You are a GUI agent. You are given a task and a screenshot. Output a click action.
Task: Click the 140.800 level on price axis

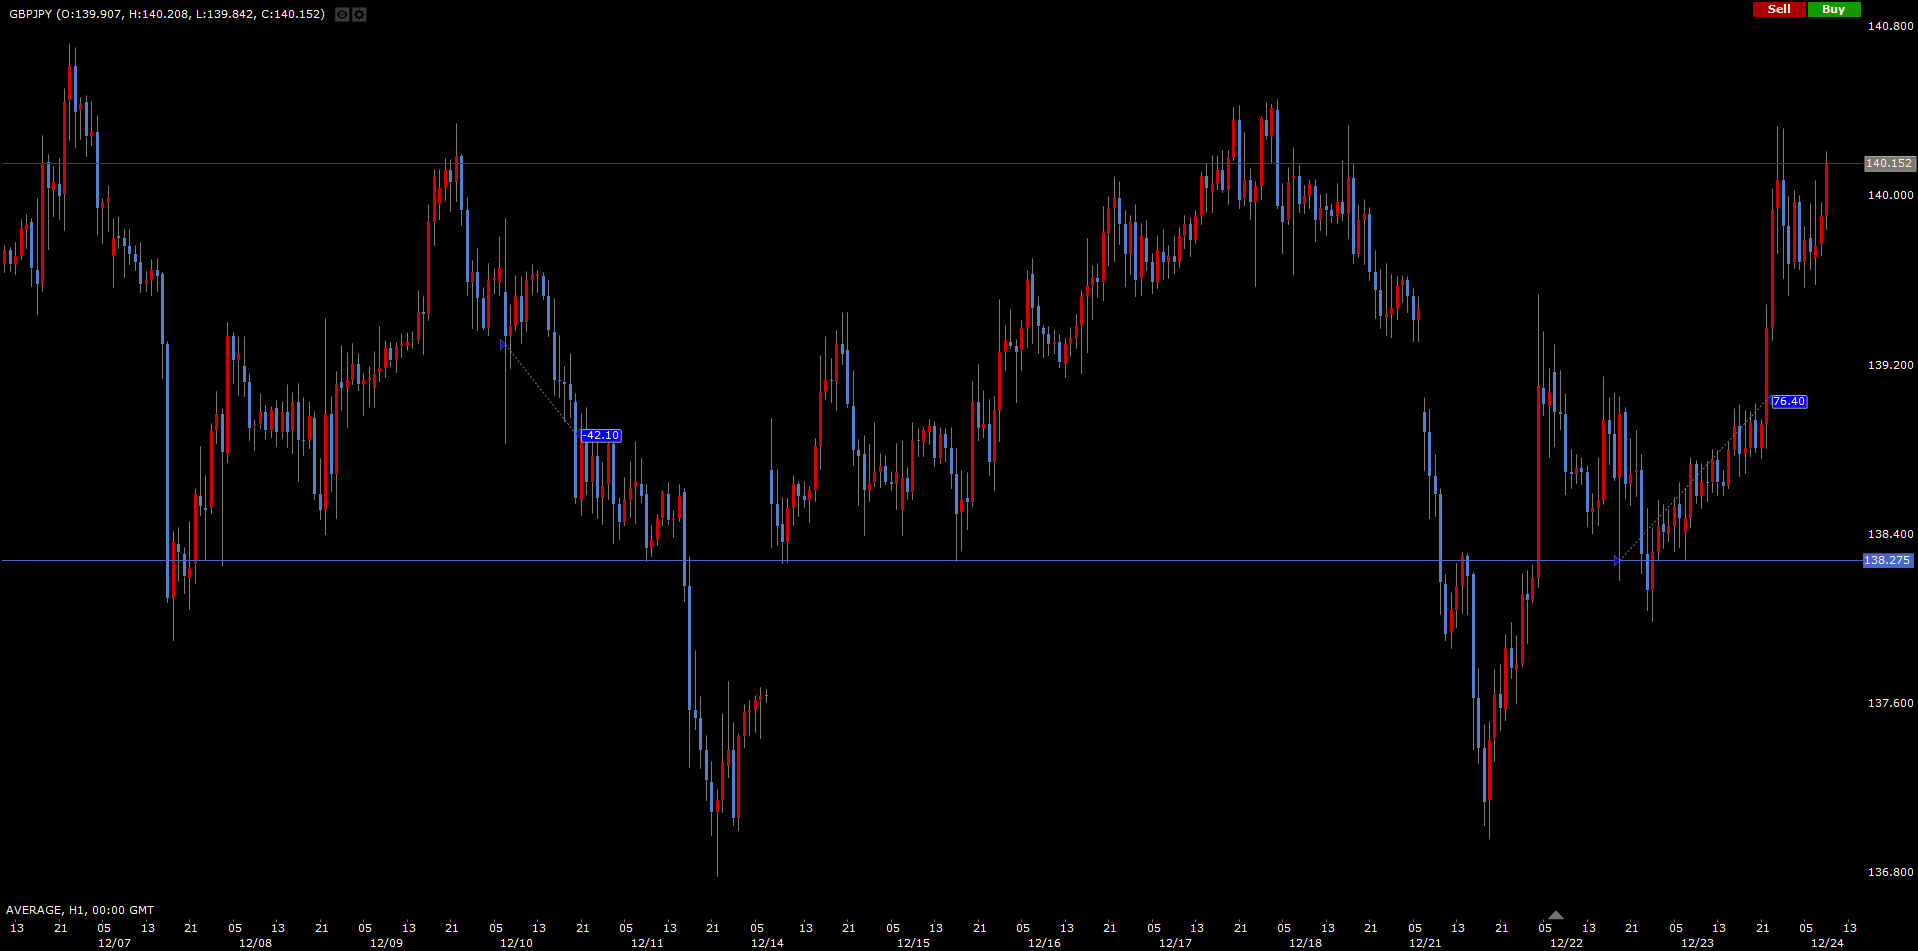[x=1890, y=26]
